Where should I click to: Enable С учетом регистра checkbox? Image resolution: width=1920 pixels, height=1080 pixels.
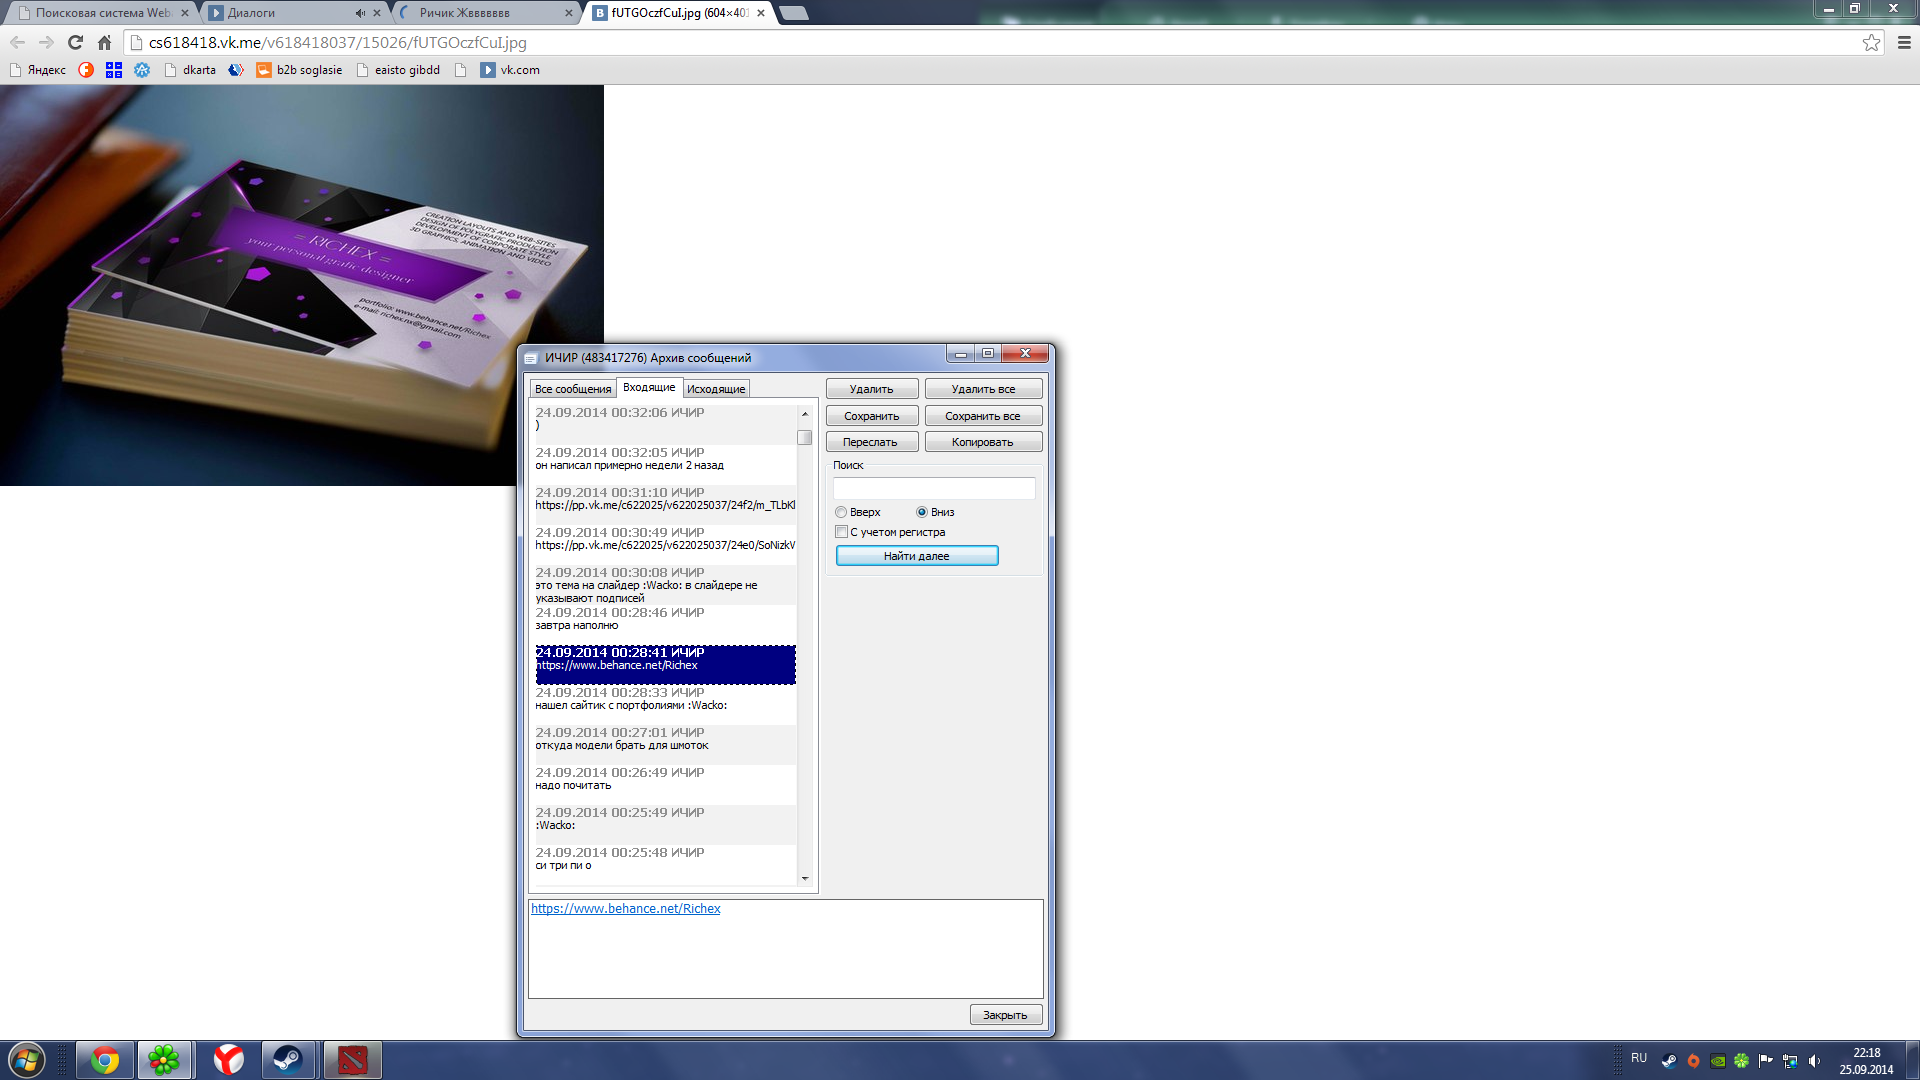click(x=841, y=532)
